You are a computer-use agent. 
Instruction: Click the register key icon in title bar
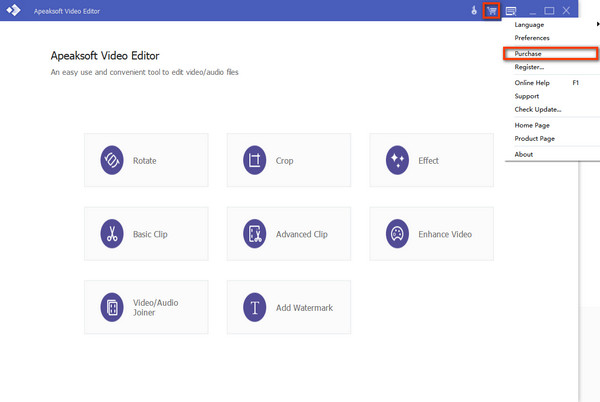pyautogui.click(x=474, y=10)
